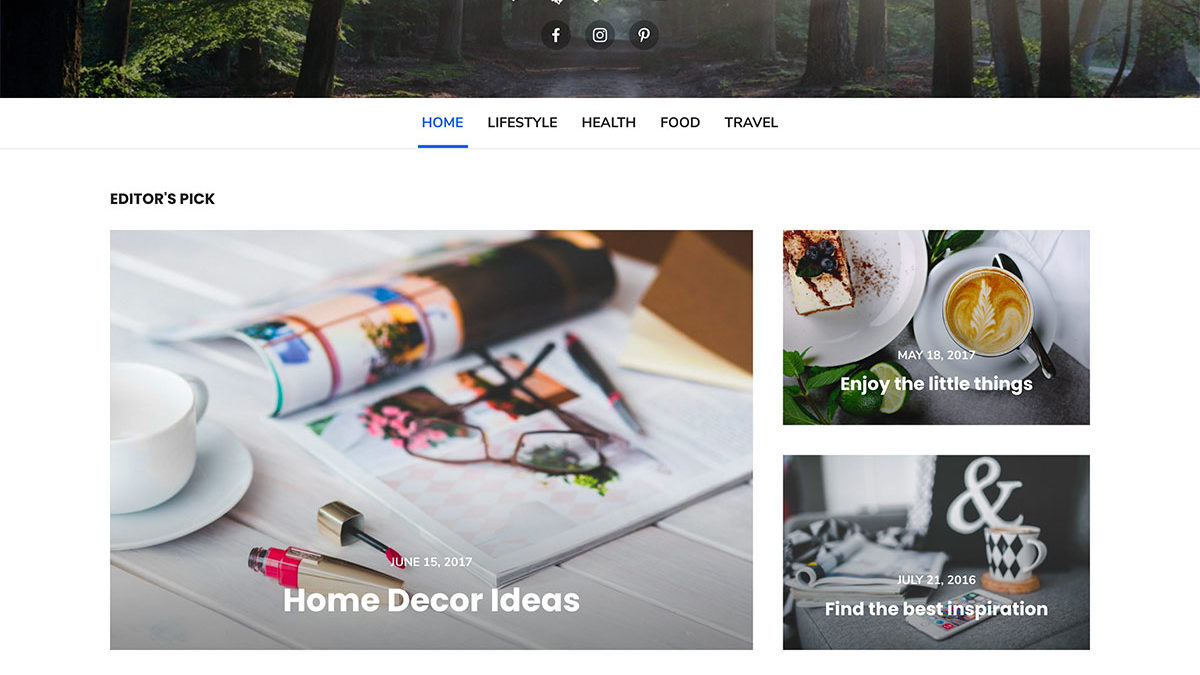Click the June 15, 2017 date label
1200x675 pixels.
431,562
